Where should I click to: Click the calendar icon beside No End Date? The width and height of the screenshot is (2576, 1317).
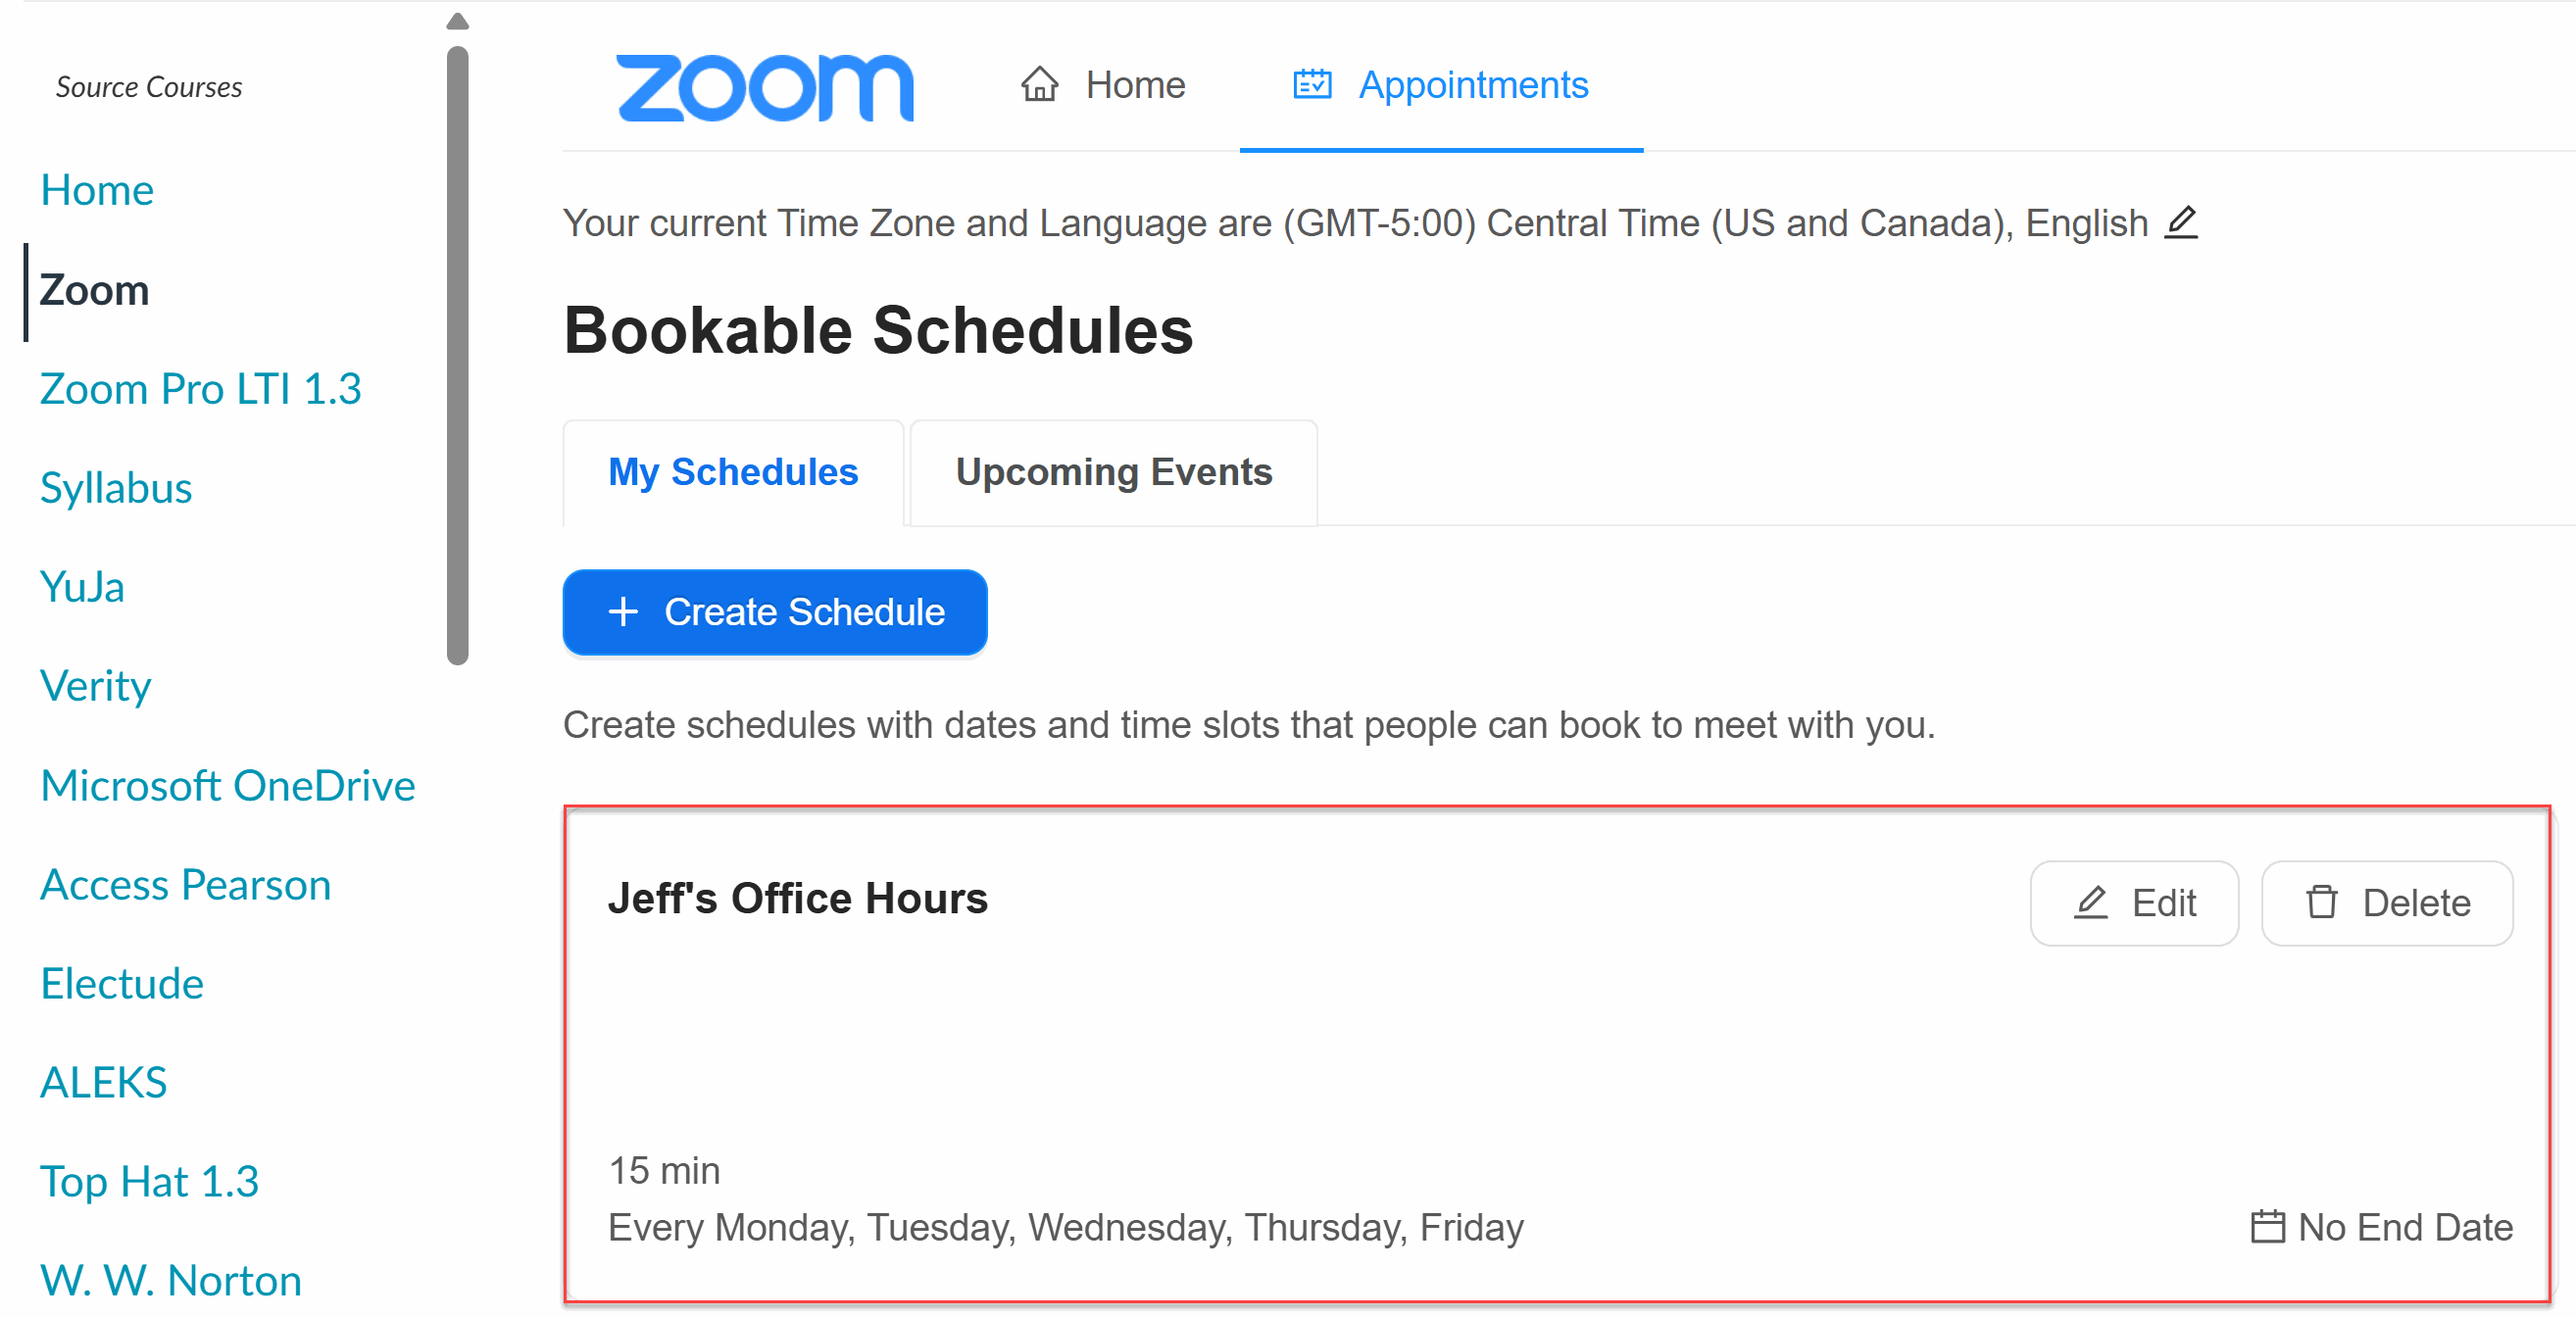tap(2268, 1227)
